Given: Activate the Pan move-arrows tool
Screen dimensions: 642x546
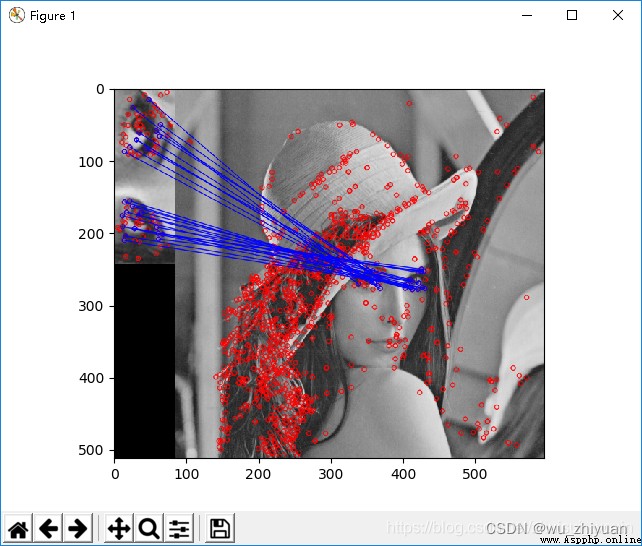Looking at the screenshot, I should click(119, 529).
